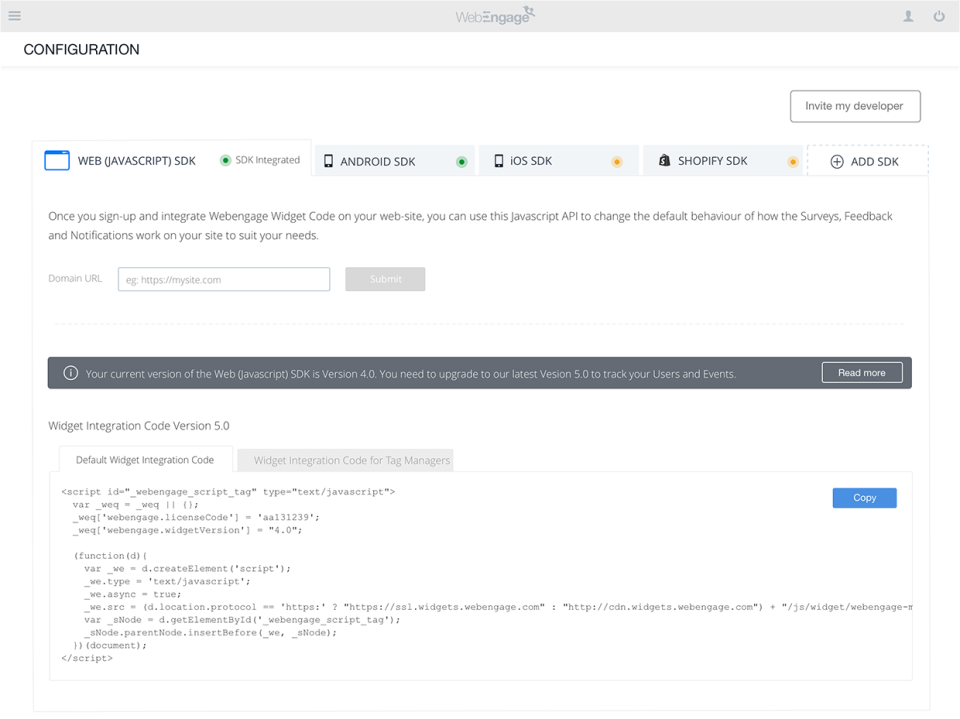Click Invite my developer button
This screenshot has height=719, width=960.
pos(855,106)
